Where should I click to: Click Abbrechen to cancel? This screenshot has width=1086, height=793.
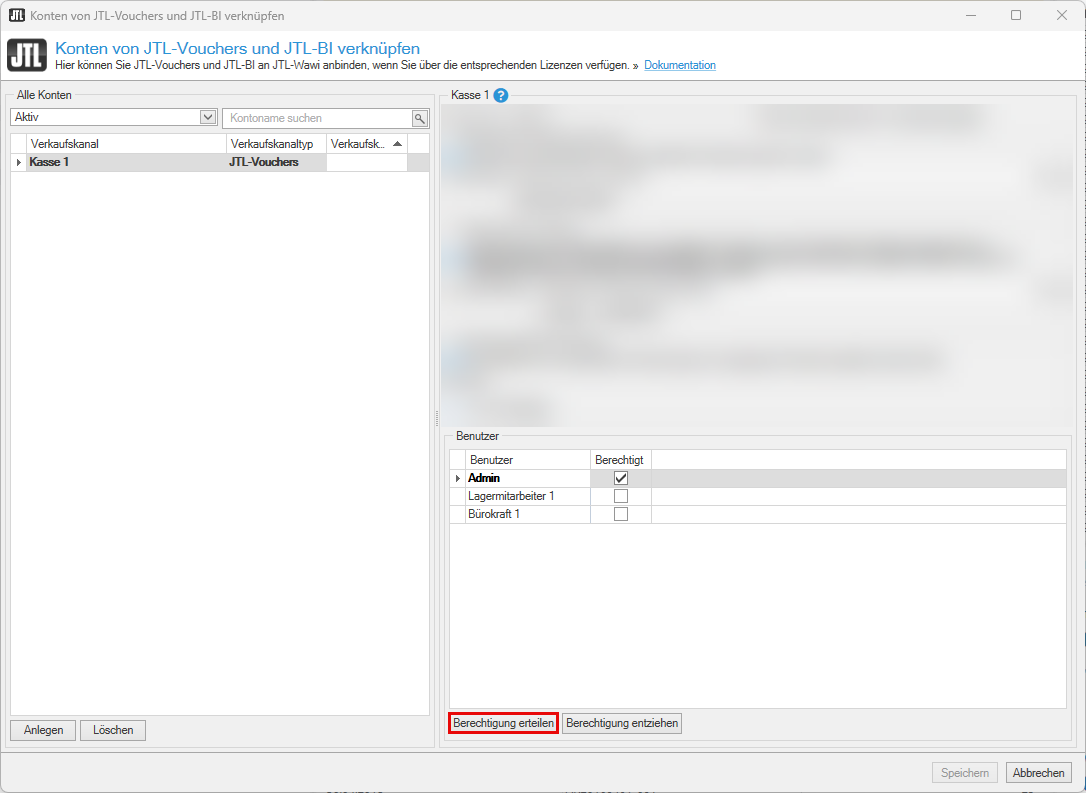[x=1038, y=773]
